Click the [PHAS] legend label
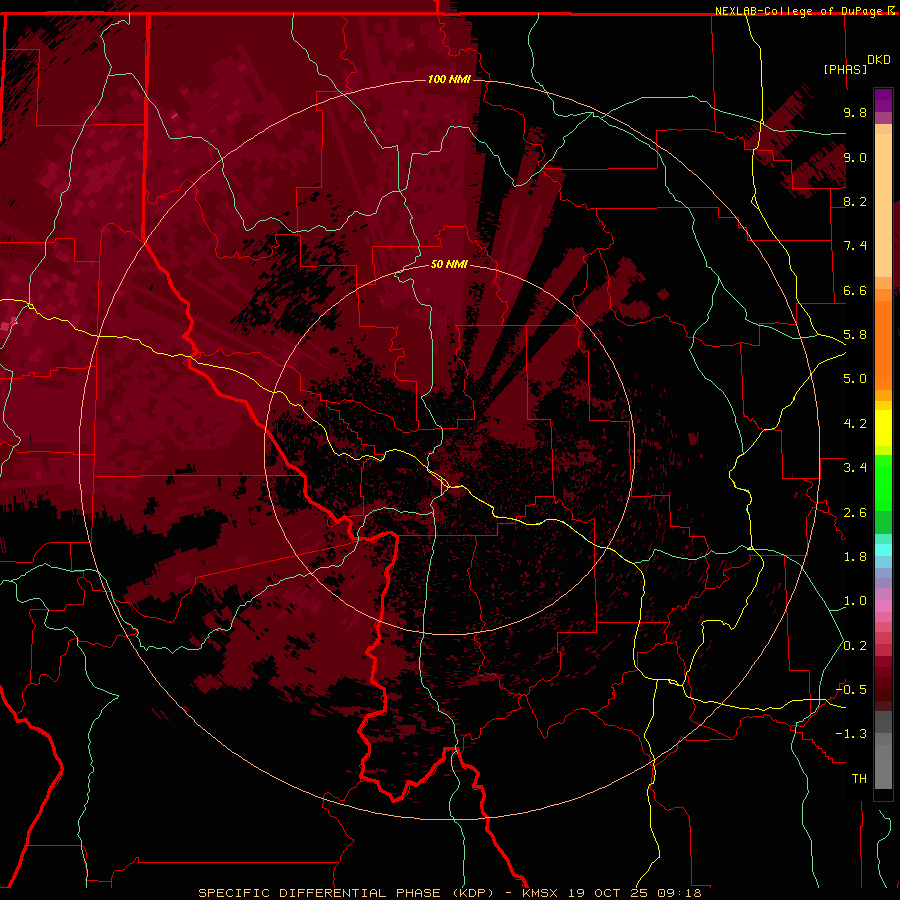 pyautogui.click(x=845, y=69)
